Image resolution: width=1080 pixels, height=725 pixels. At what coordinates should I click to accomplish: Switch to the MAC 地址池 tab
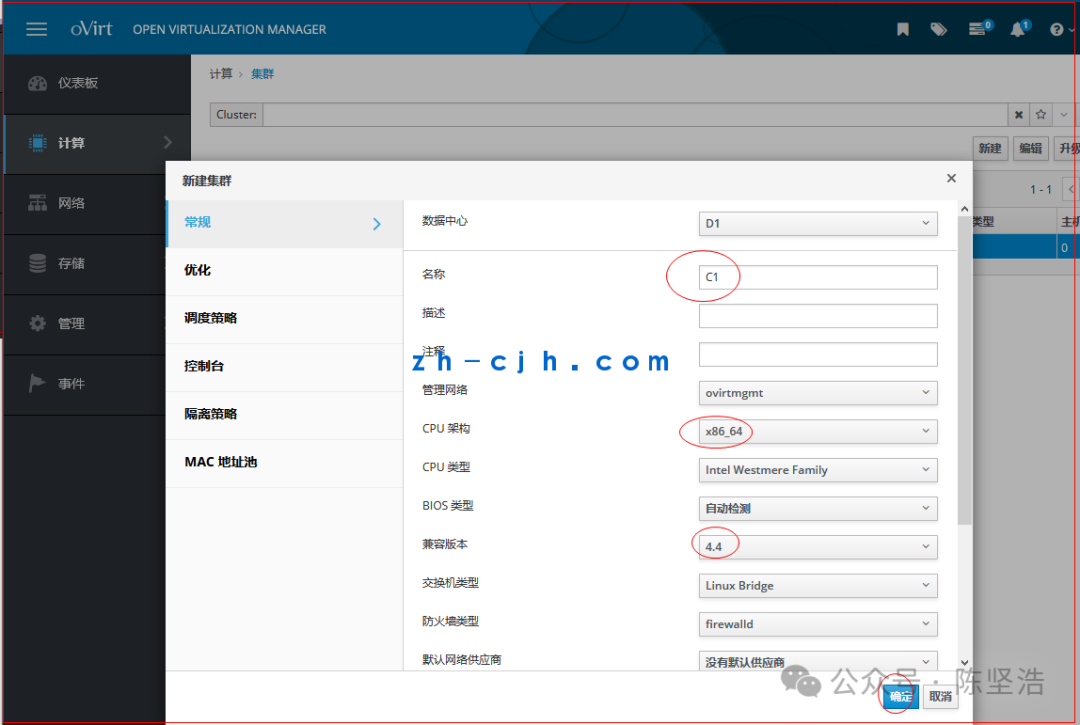pyautogui.click(x=284, y=462)
